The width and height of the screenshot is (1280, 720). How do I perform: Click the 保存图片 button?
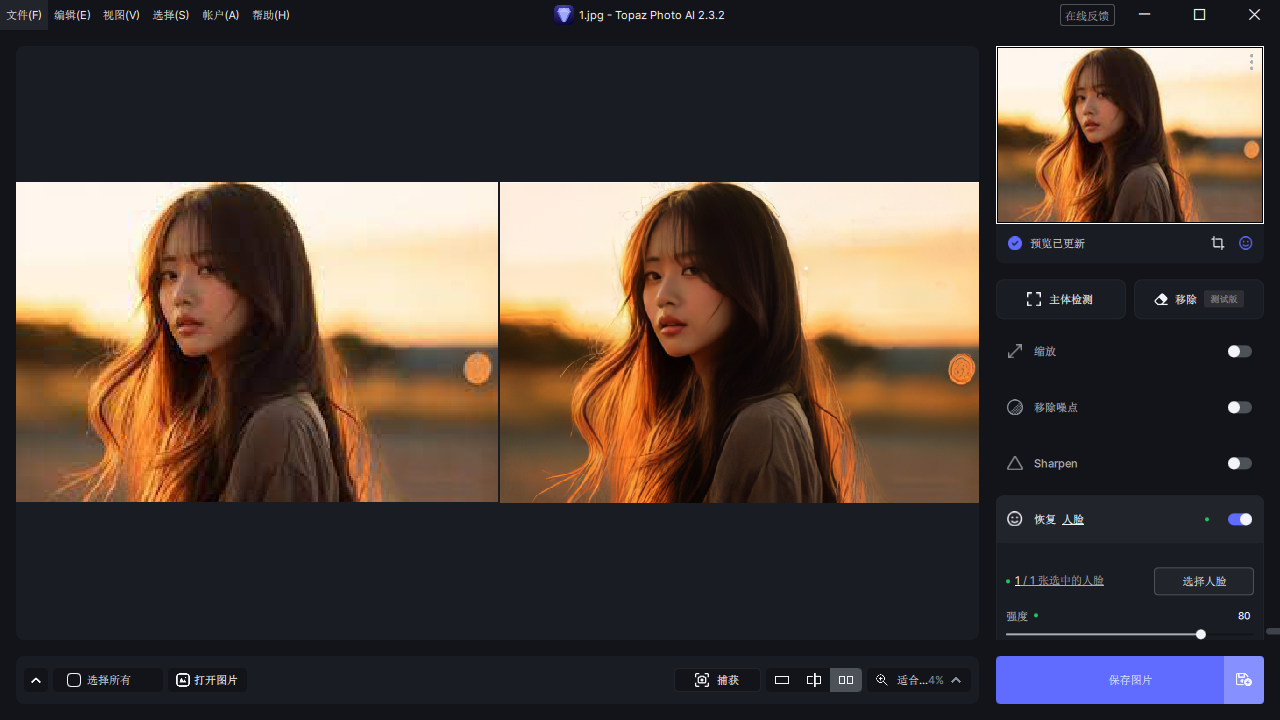tap(1110, 680)
